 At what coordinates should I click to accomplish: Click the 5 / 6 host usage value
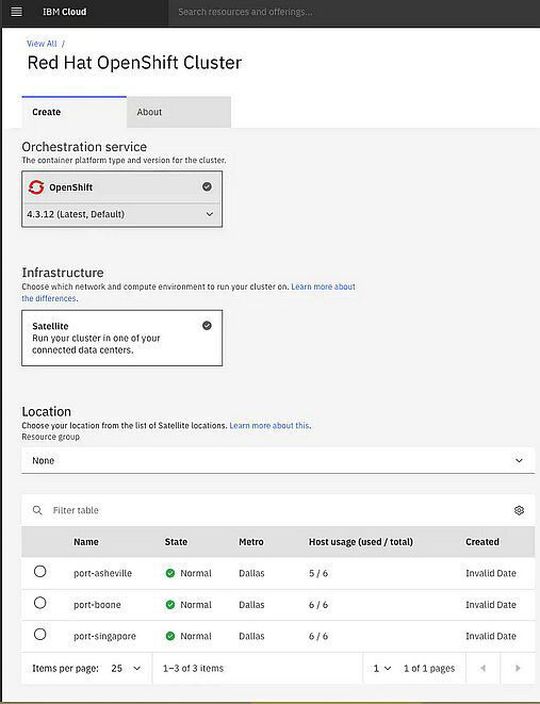pos(318,573)
